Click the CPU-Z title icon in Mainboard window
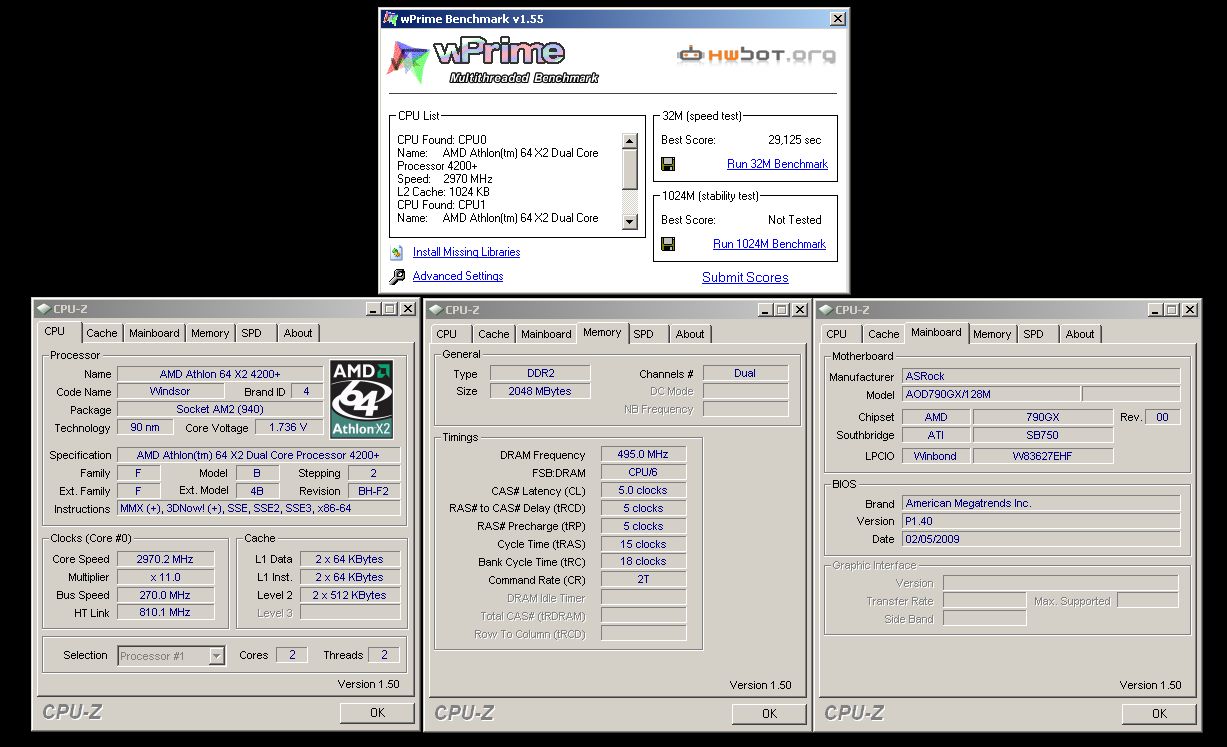The height and width of the screenshot is (747, 1227). click(x=826, y=309)
